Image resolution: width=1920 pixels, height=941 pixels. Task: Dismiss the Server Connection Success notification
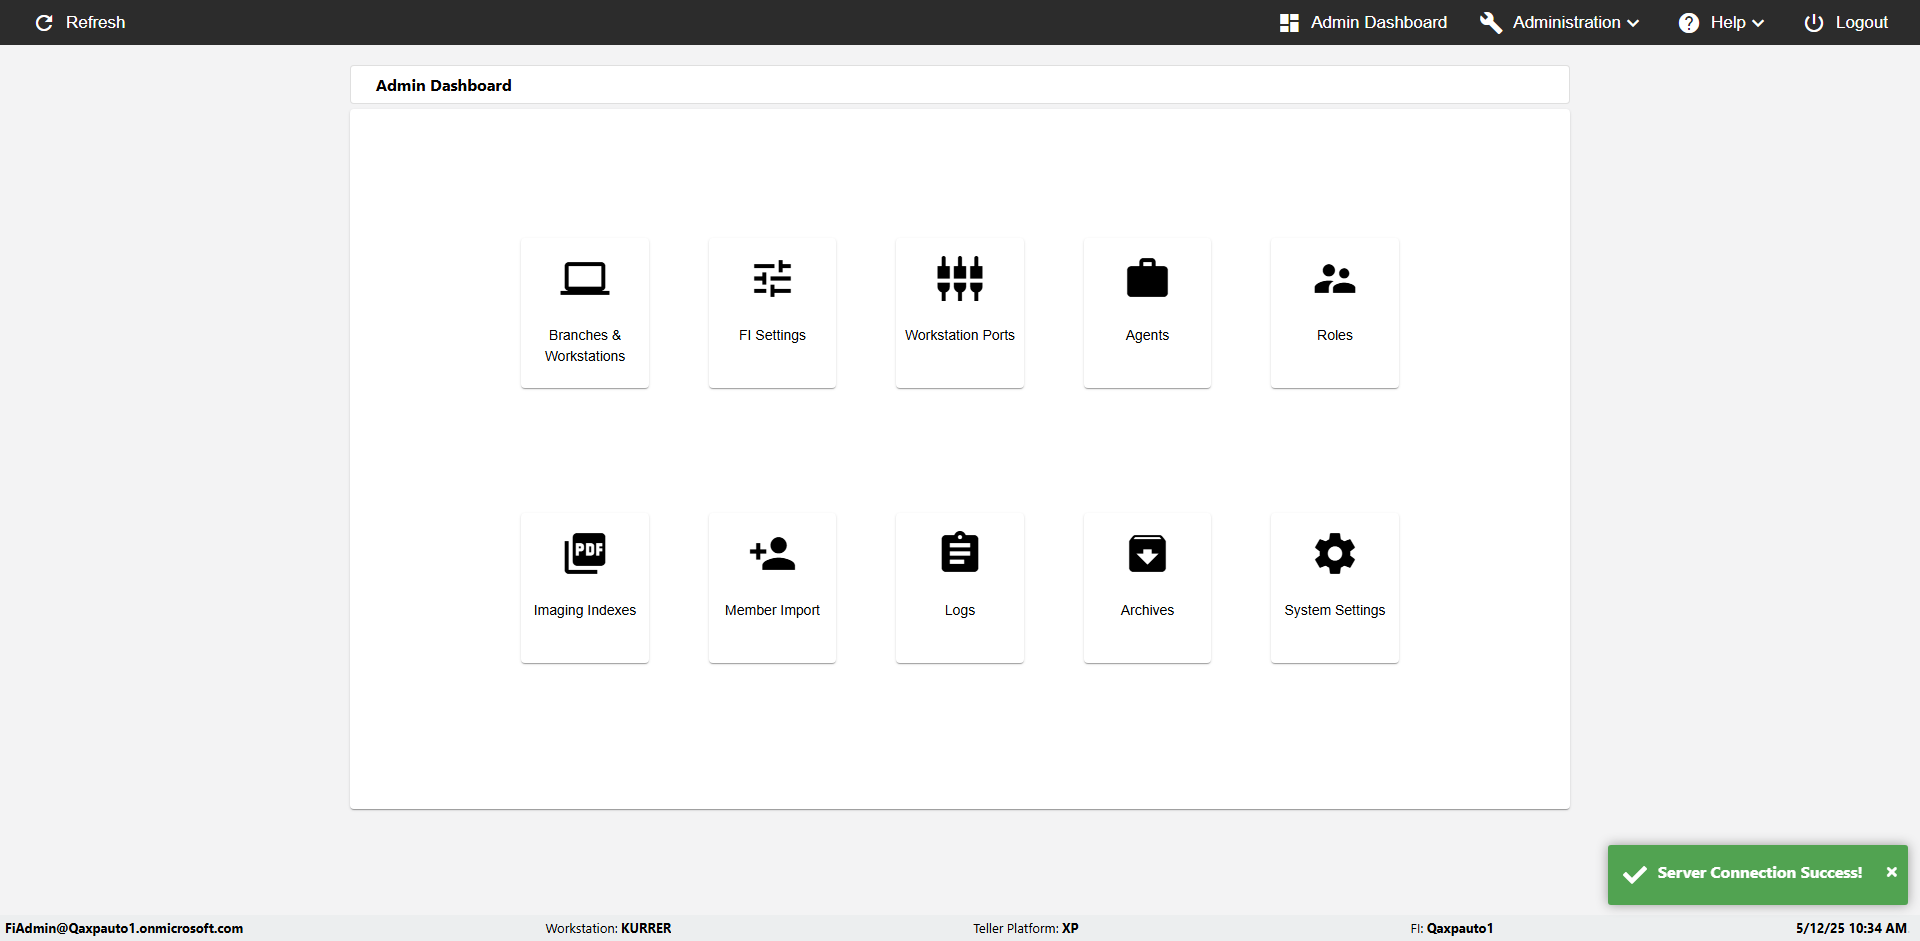1891,872
